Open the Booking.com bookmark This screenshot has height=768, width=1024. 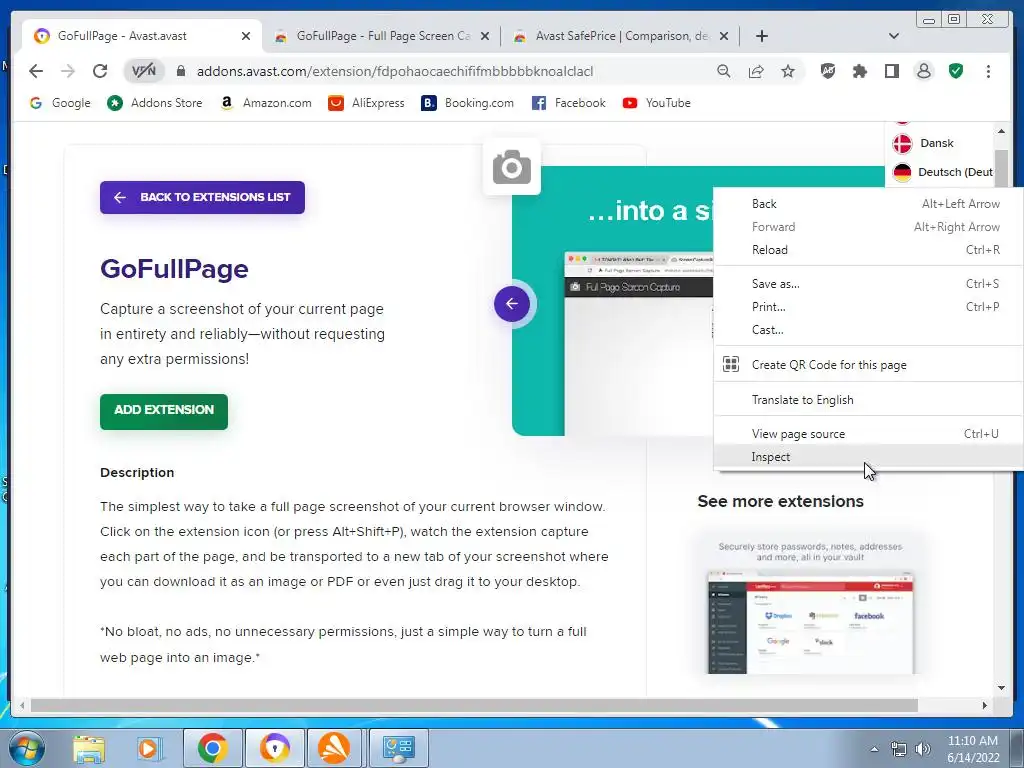tap(468, 103)
